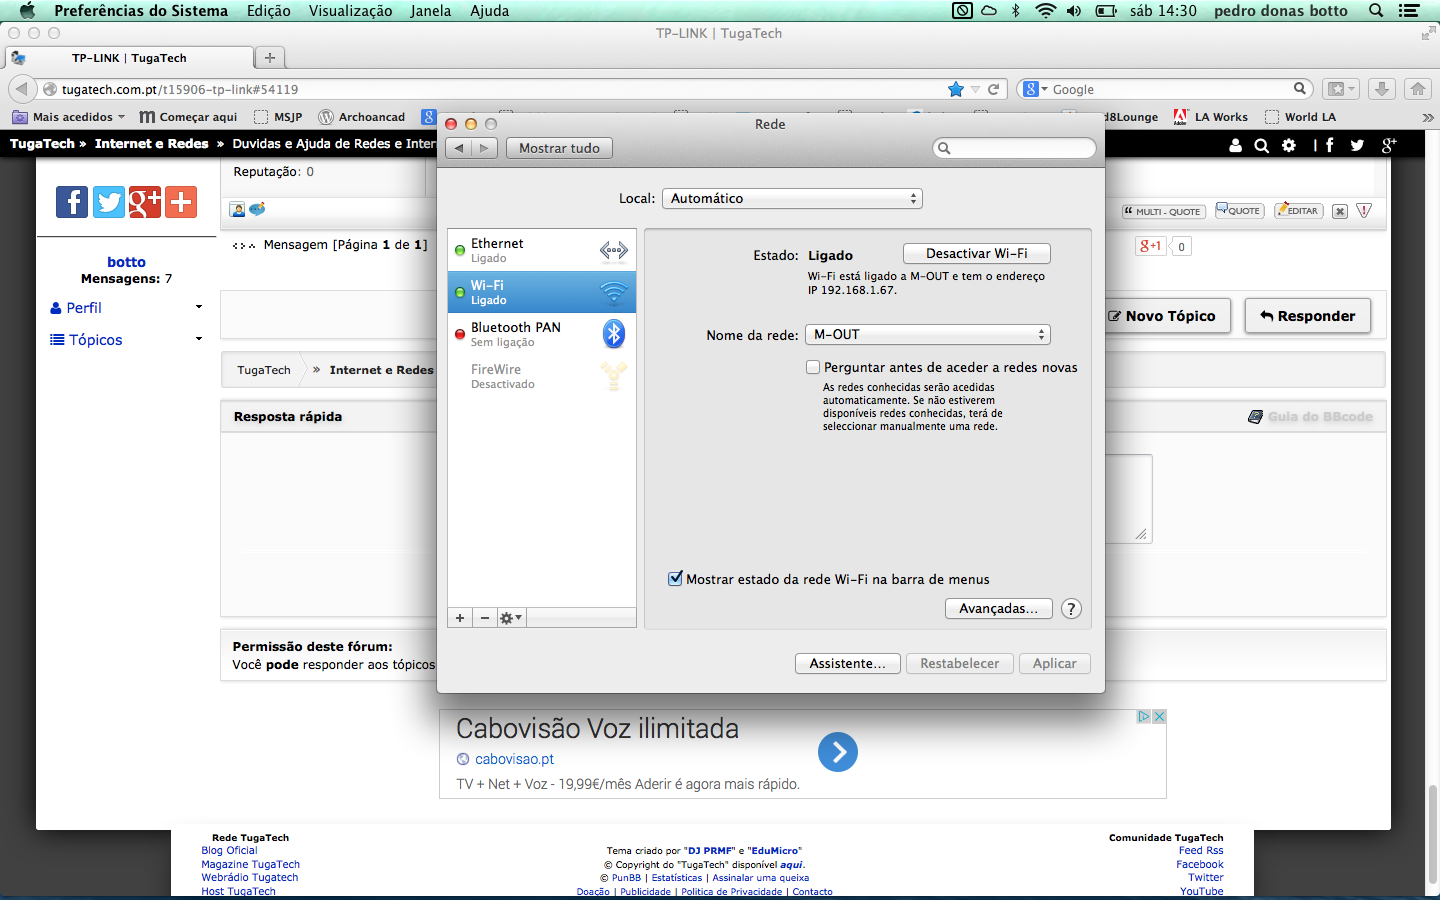
Task: Remove the selected network service with minus button
Action: coord(485,618)
